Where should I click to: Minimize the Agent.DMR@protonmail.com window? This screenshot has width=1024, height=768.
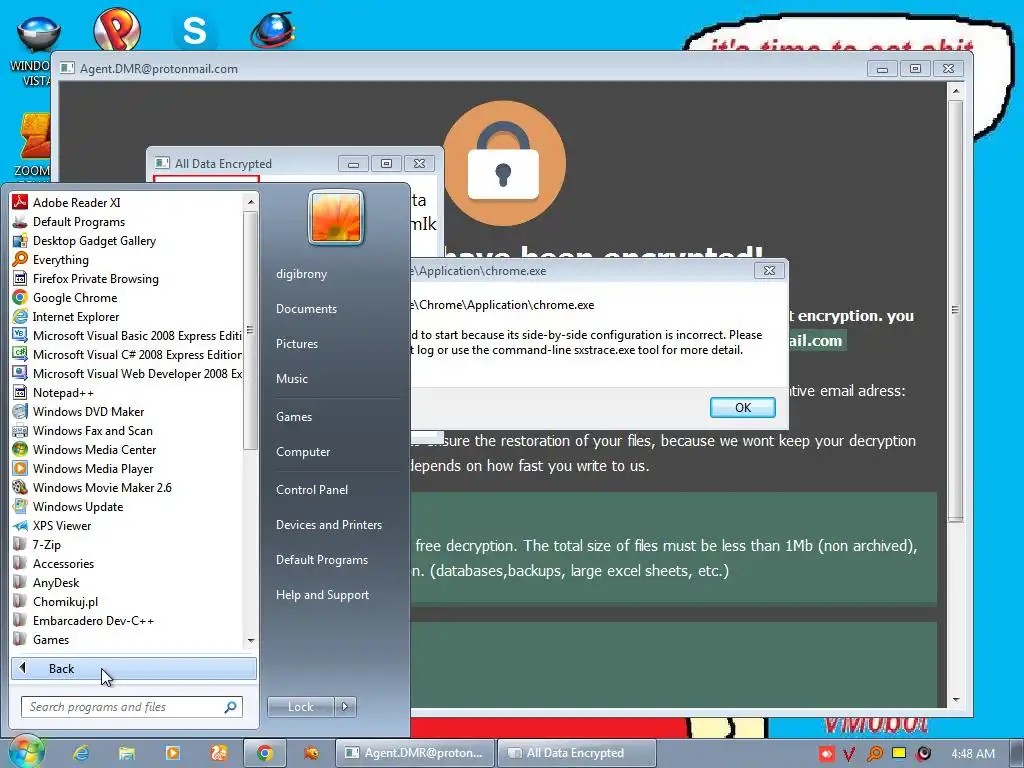(882, 69)
